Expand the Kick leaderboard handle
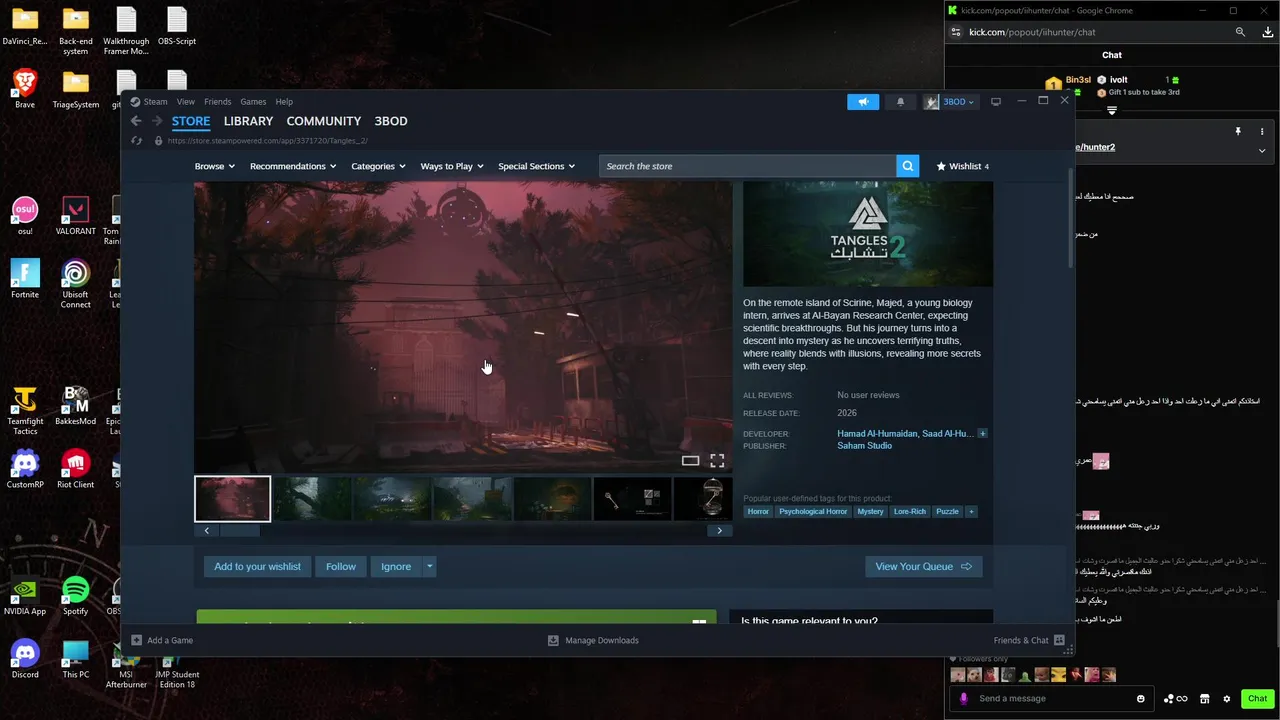 [1111, 111]
